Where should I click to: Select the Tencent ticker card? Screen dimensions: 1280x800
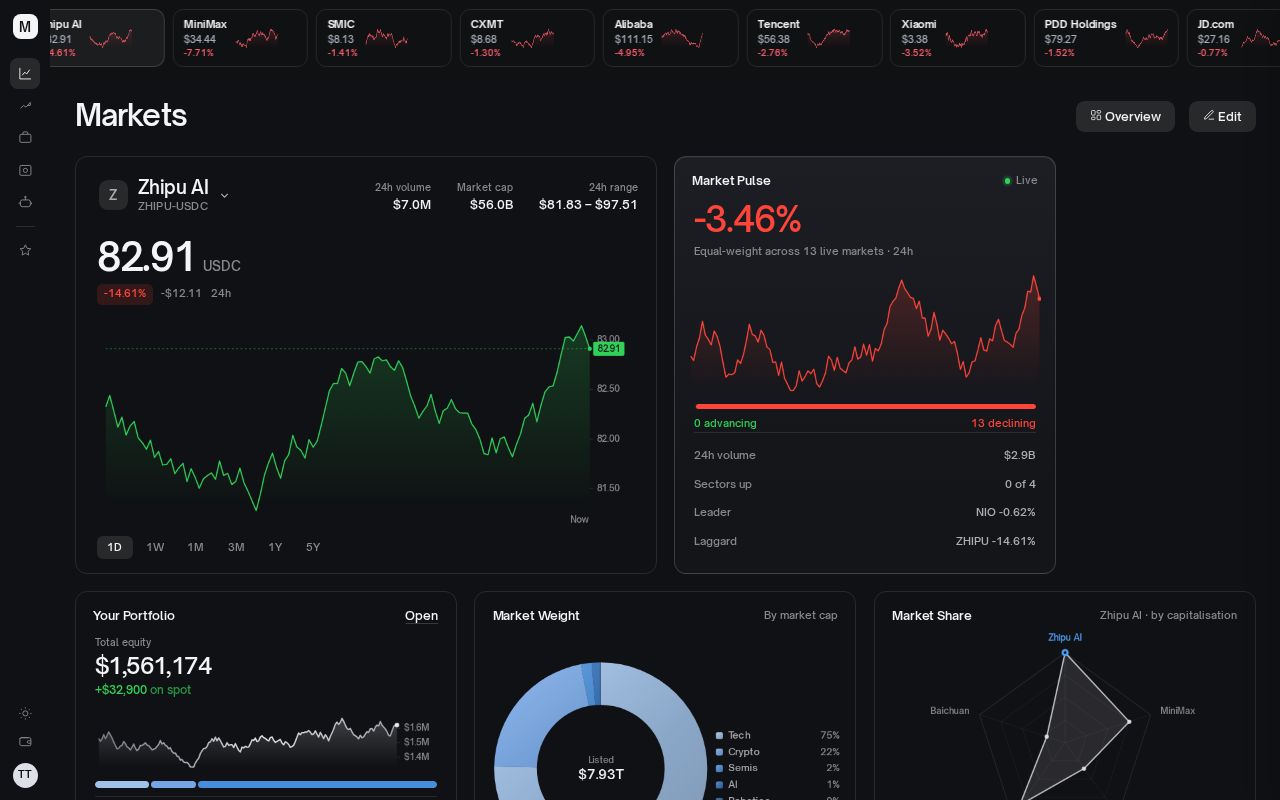[814, 38]
